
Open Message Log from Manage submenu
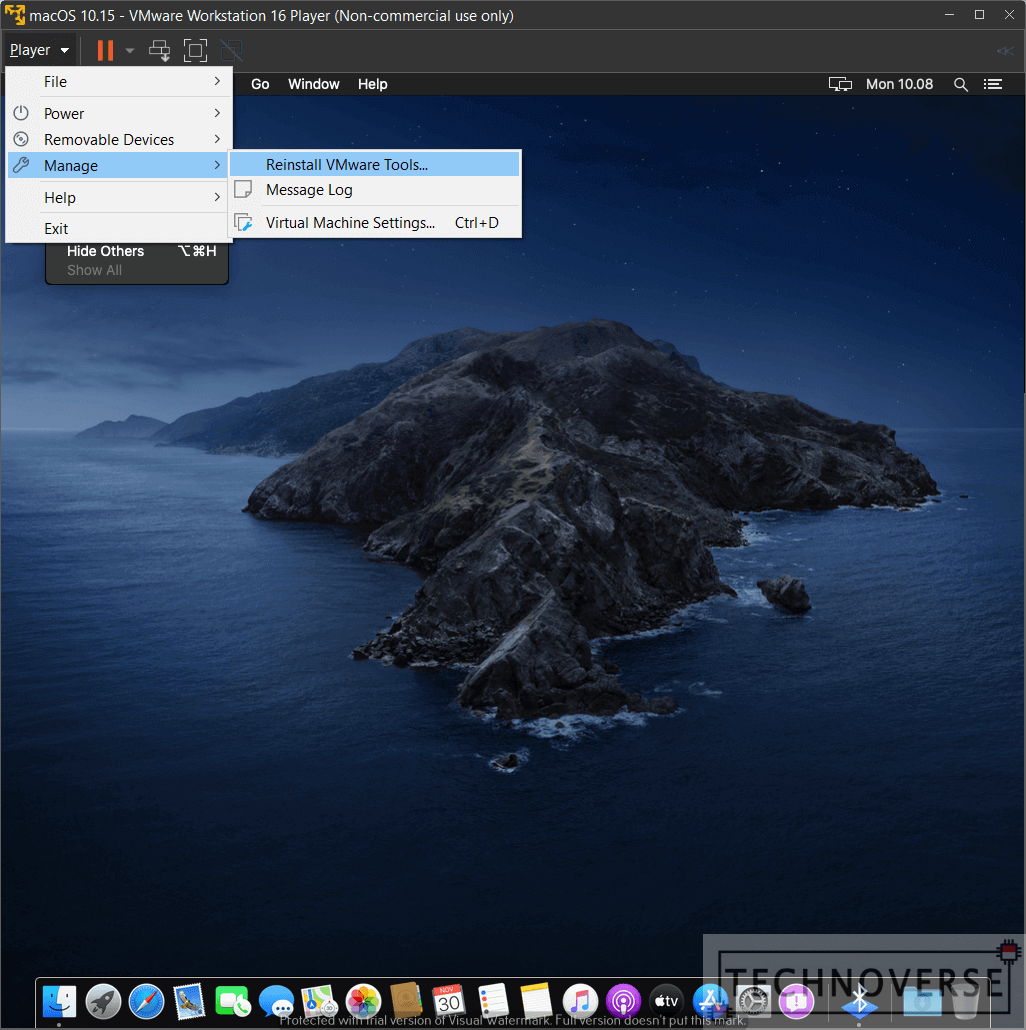coord(374,190)
